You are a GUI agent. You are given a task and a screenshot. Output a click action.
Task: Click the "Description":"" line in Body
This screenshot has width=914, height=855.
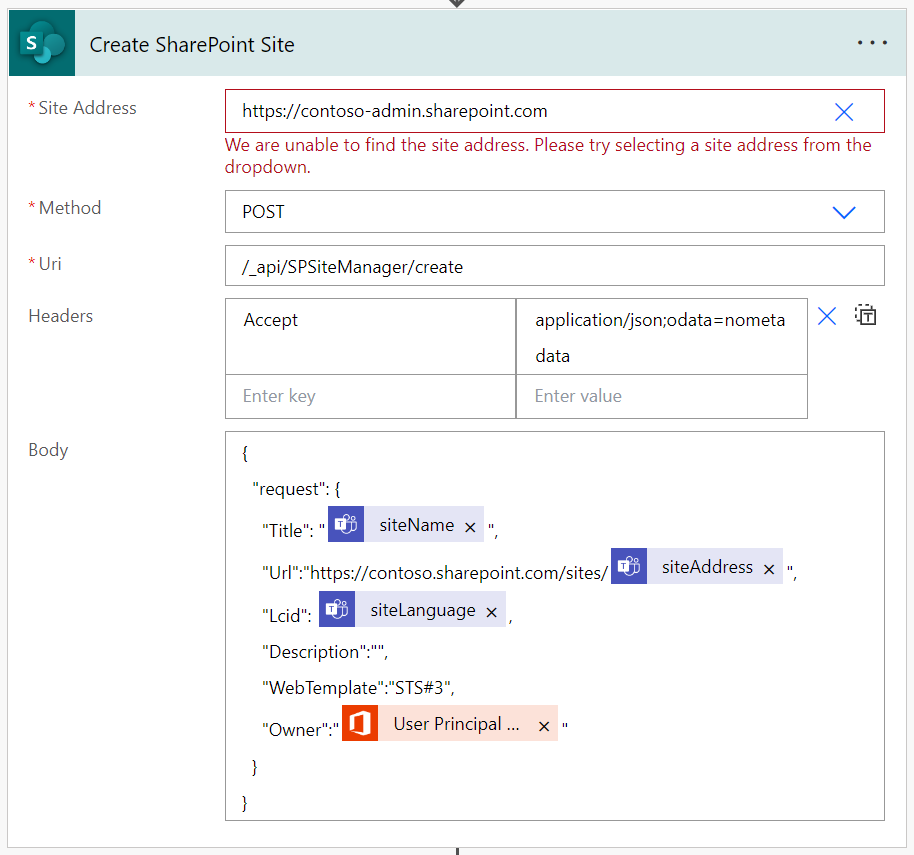tap(325, 652)
